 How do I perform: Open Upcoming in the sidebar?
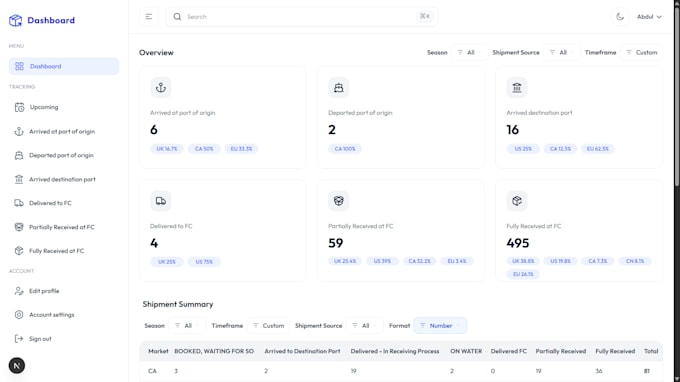point(44,107)
